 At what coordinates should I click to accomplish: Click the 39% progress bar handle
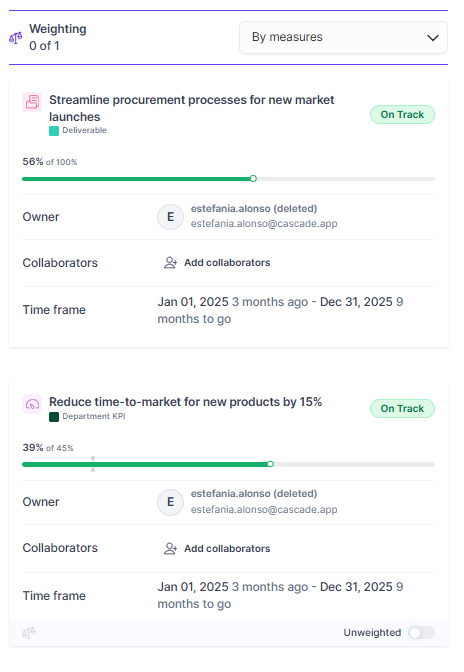270,464
